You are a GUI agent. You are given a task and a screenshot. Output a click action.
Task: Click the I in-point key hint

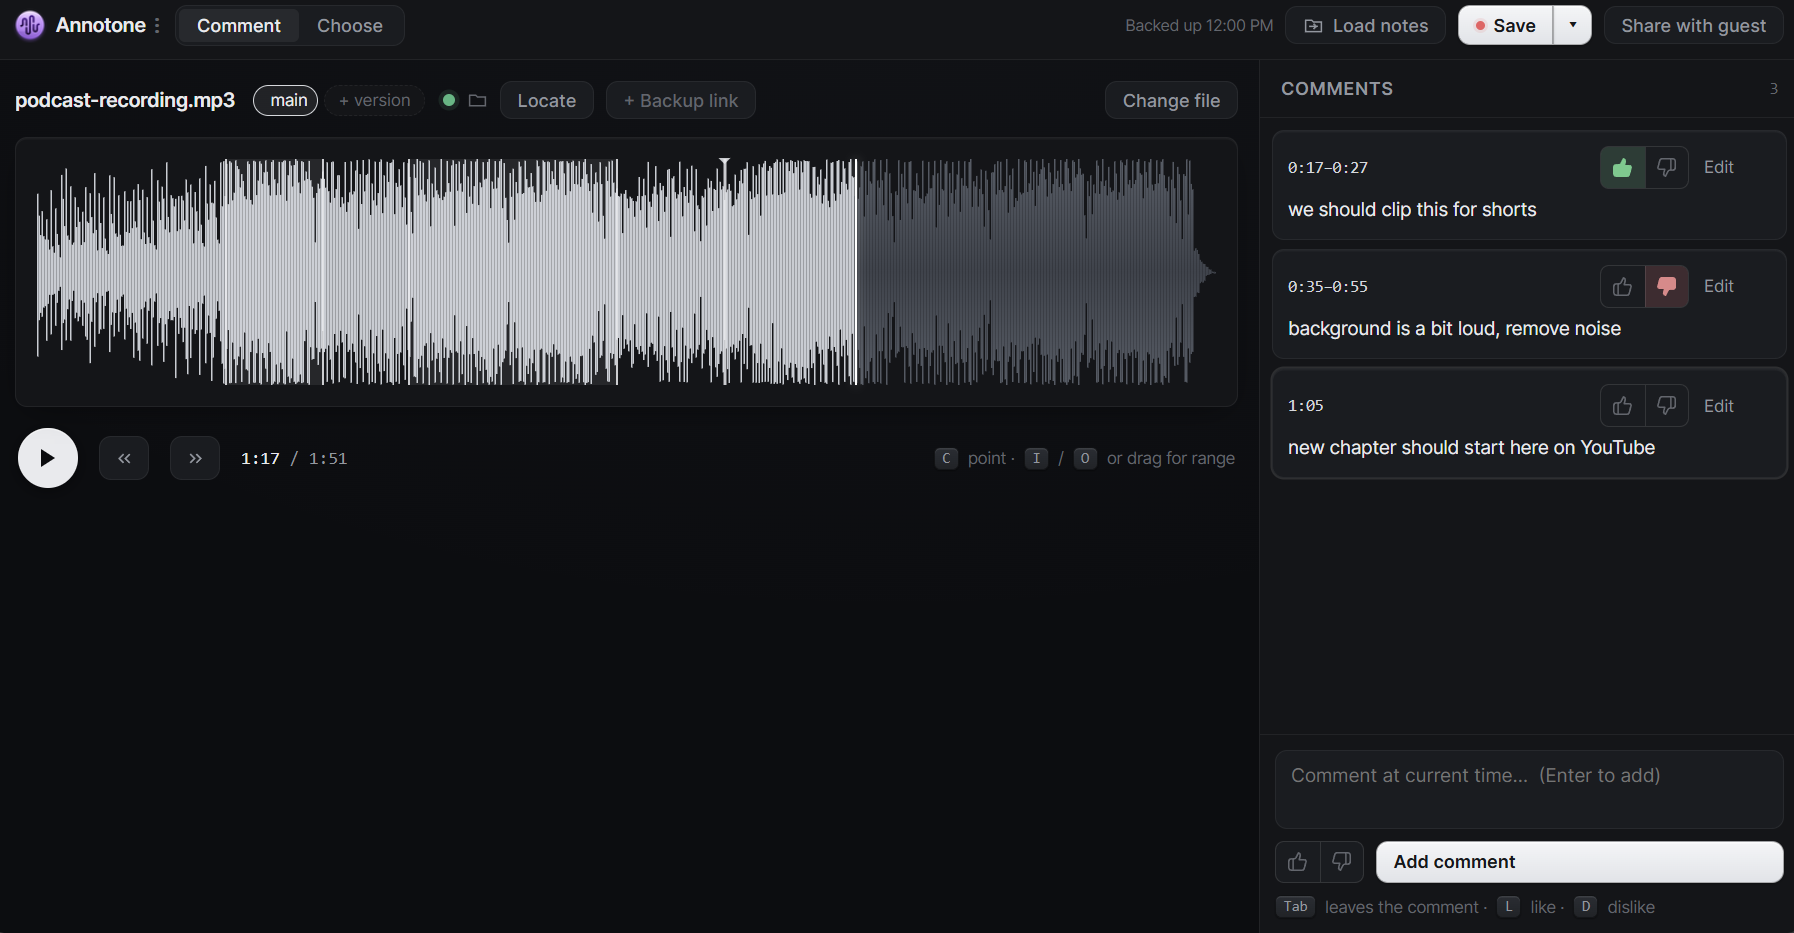click(x=1036, y=458)
